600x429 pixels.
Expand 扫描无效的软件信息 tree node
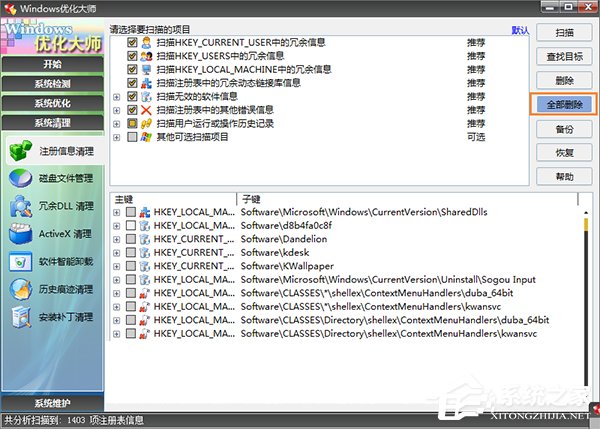pyautogui.click(x=117, y=97)
